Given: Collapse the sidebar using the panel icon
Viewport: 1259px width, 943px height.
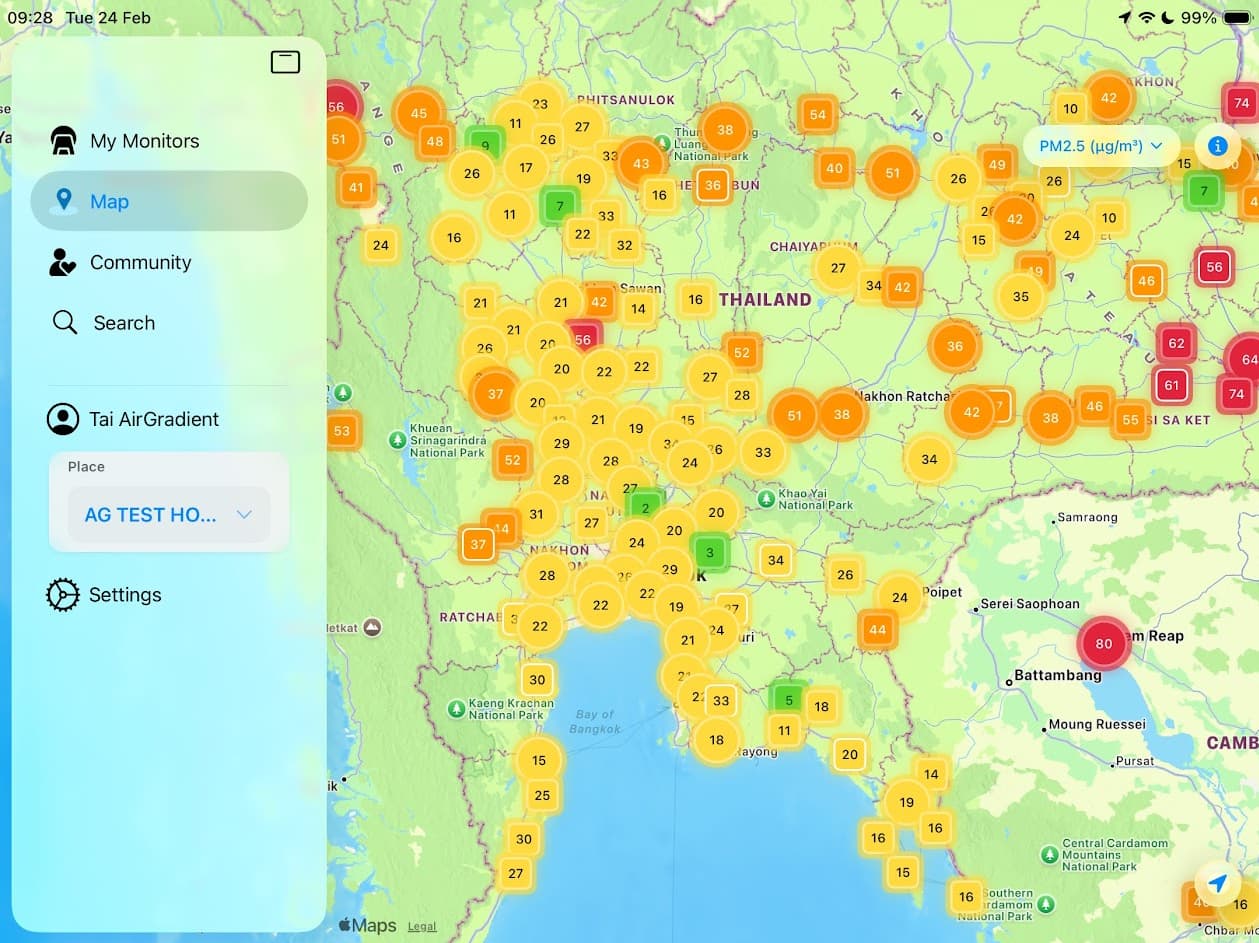Looking at the screenshot, I should (x=285, y=62).
